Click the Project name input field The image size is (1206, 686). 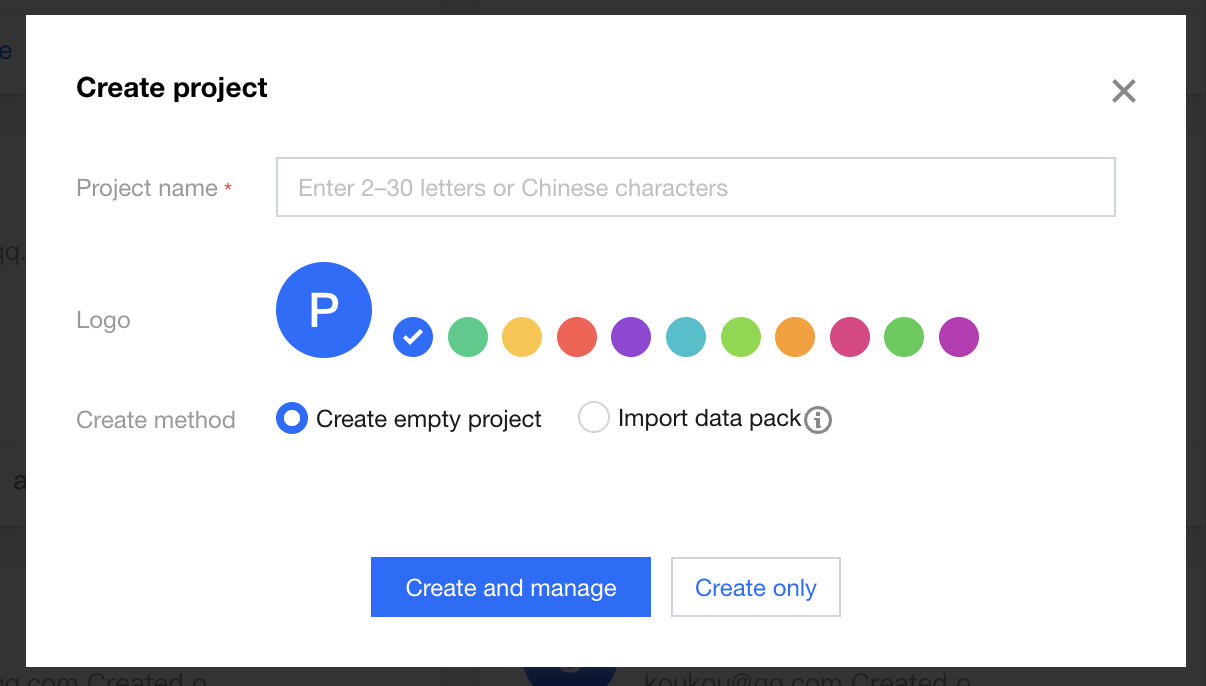pyautogui.click(x=695, y=188)
